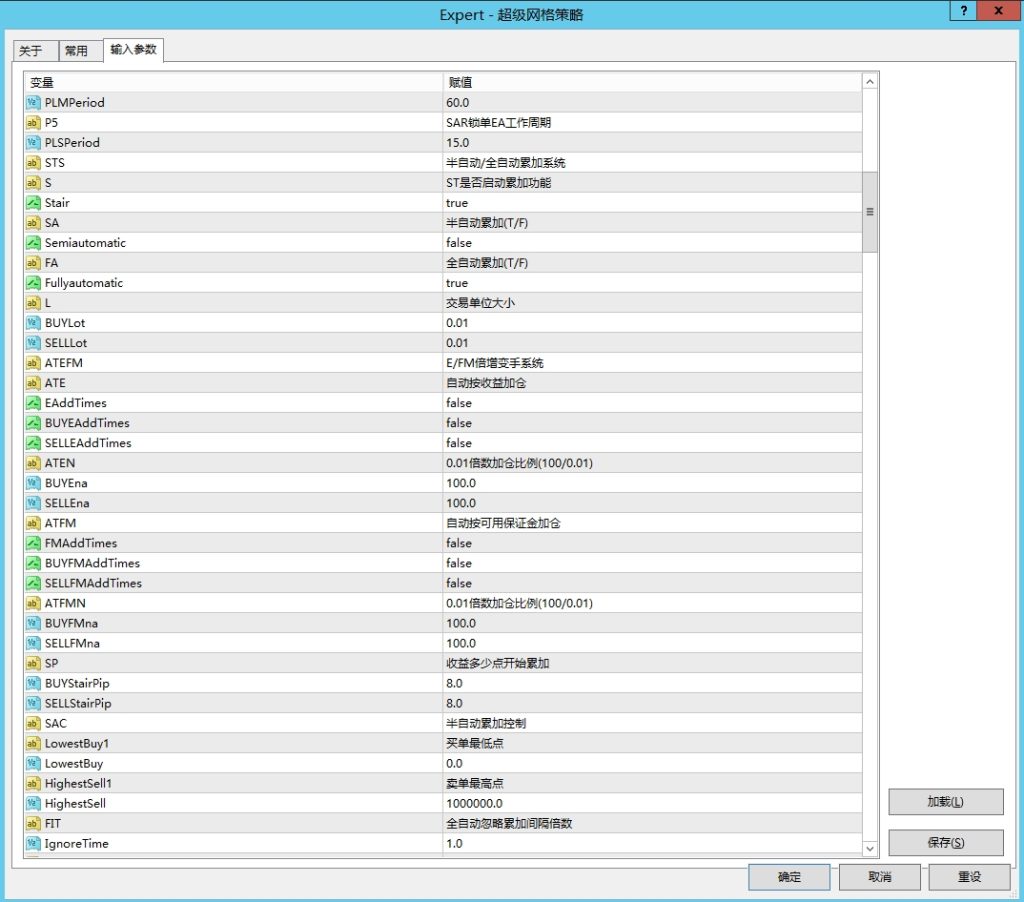Select the SELLLot value field 0.01

coord(456,343)
